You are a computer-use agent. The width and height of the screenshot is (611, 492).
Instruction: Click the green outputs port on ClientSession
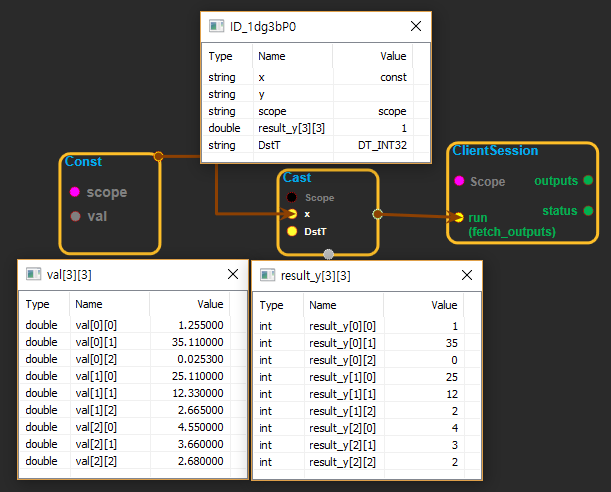[x=588, y=181]
